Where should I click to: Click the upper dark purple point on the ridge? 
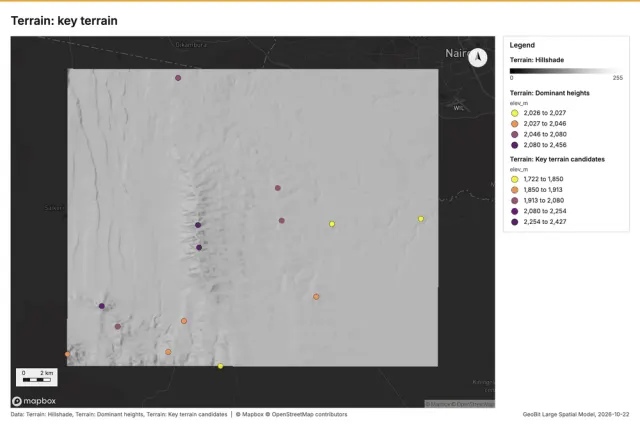(198, 225)
